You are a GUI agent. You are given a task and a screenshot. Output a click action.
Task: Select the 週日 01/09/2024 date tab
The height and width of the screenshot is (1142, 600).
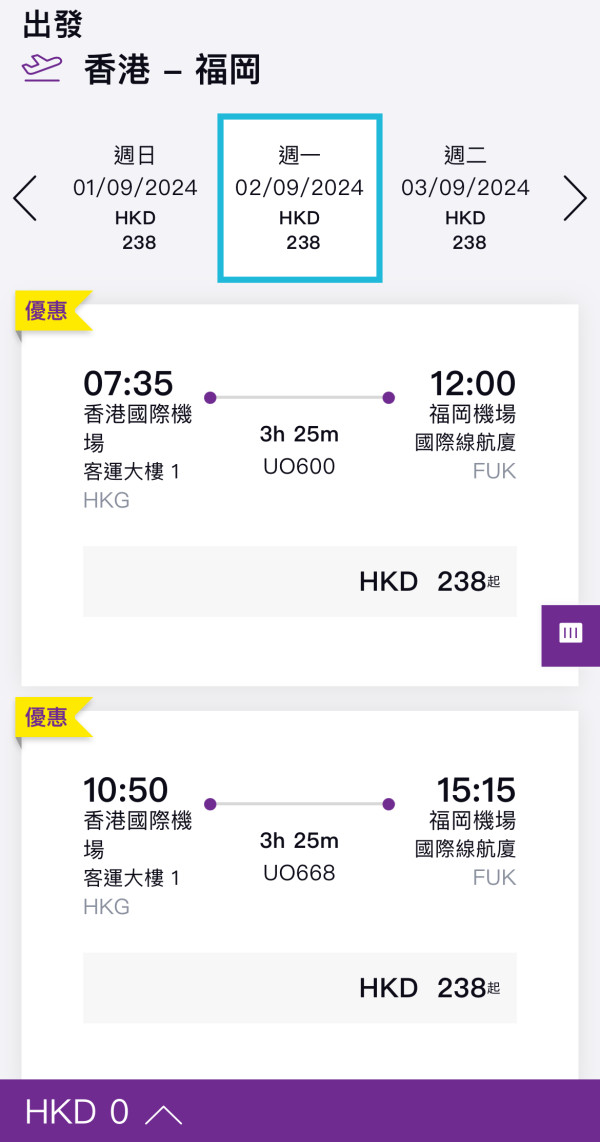tap(136, 197)
